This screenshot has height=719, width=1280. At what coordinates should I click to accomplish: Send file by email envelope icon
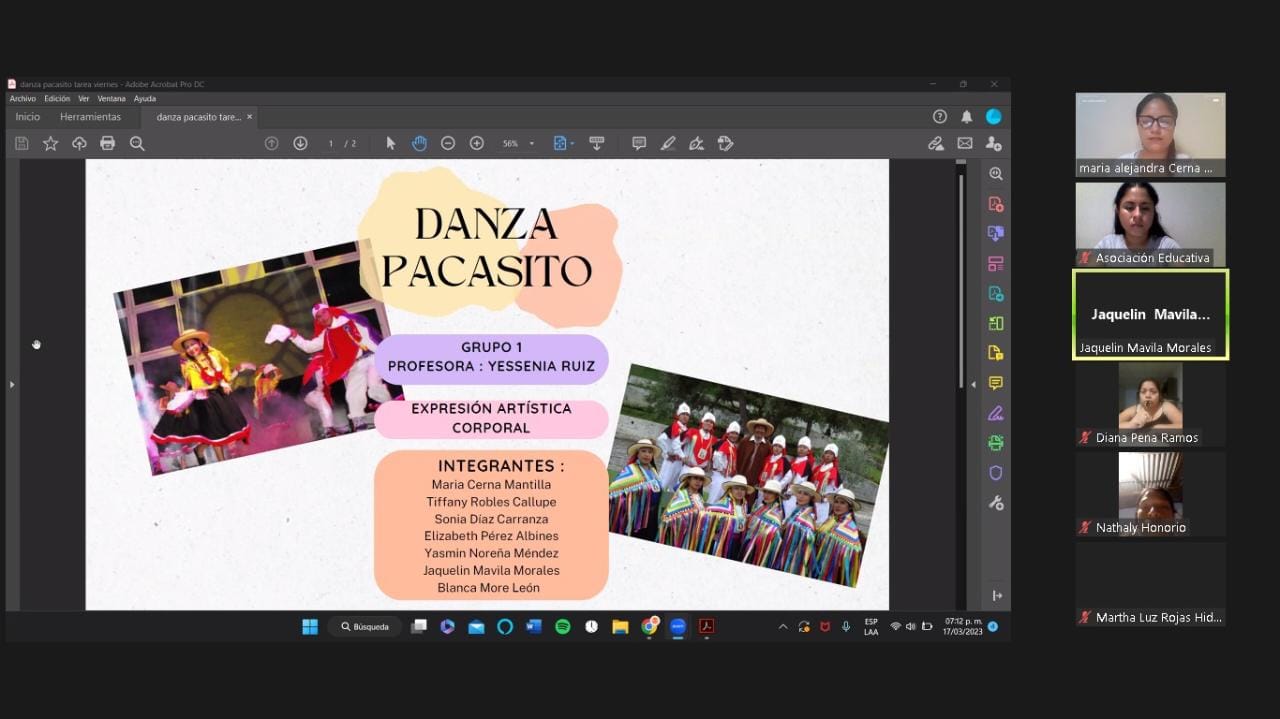coord(965,143)
